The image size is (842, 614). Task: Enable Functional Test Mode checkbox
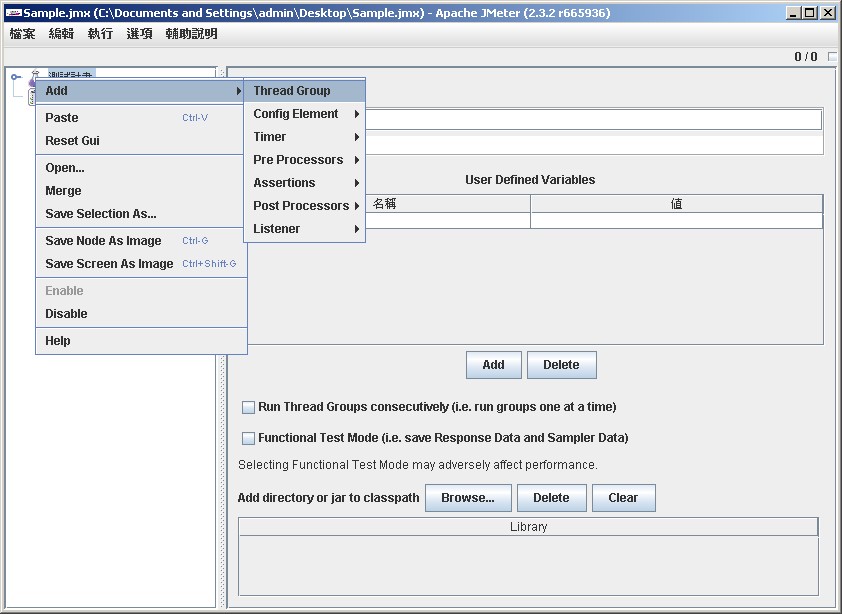point(248,438)
